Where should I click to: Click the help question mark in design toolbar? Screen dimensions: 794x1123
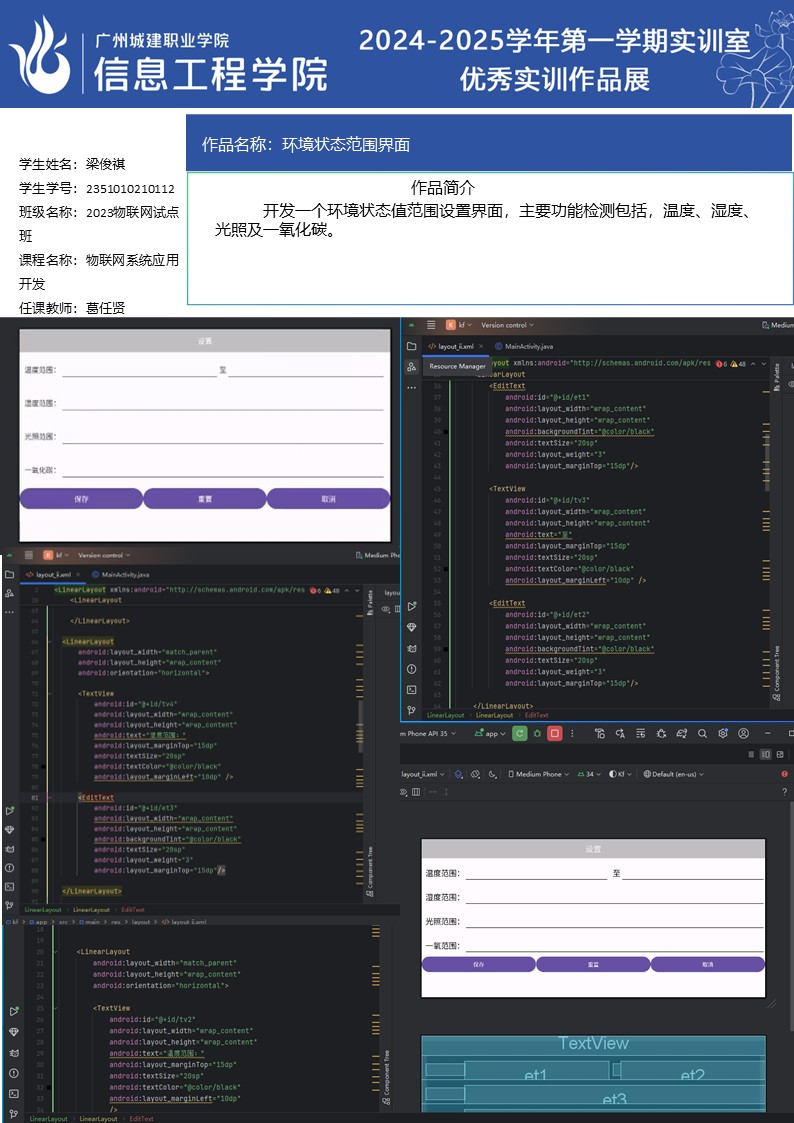click(x=784, y=792)
